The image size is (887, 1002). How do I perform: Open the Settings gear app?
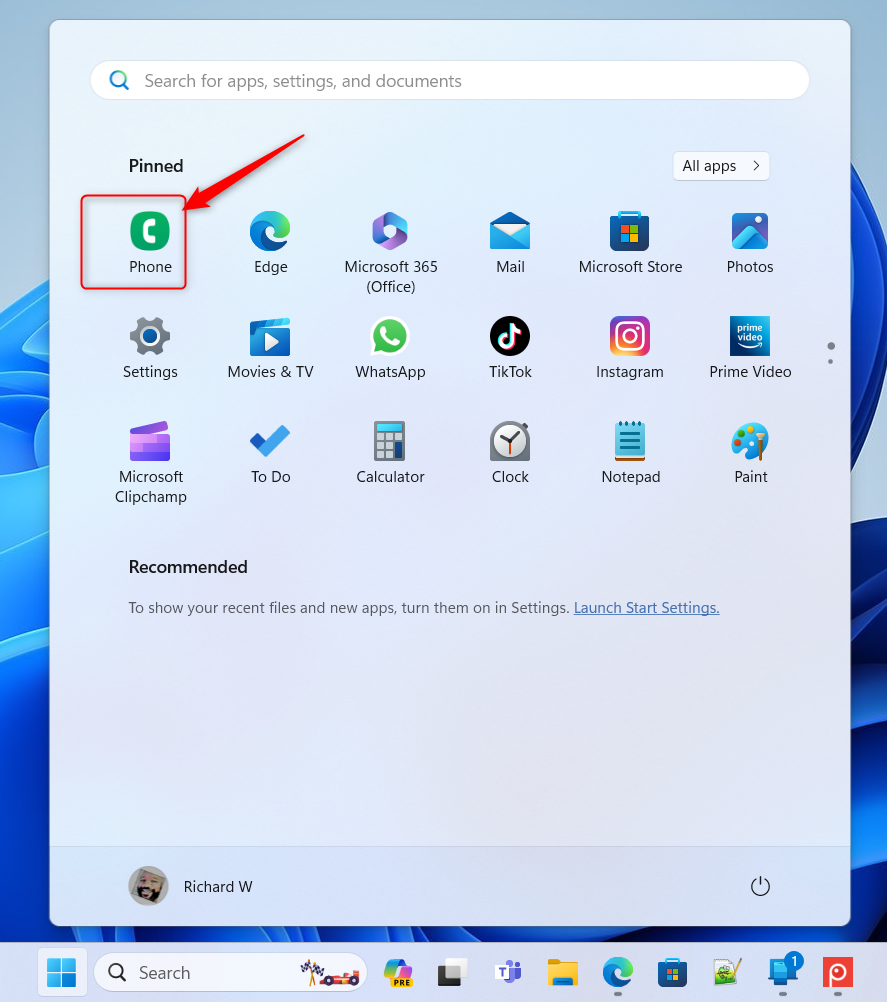[x=150, y=348]
